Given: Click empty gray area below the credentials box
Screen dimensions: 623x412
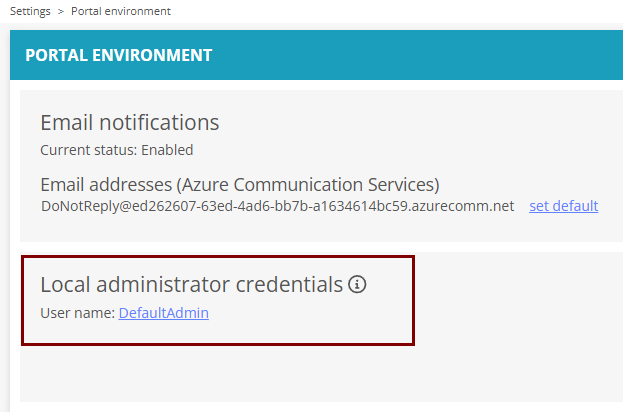Looking at the screenshot, I should coord(219,373).
